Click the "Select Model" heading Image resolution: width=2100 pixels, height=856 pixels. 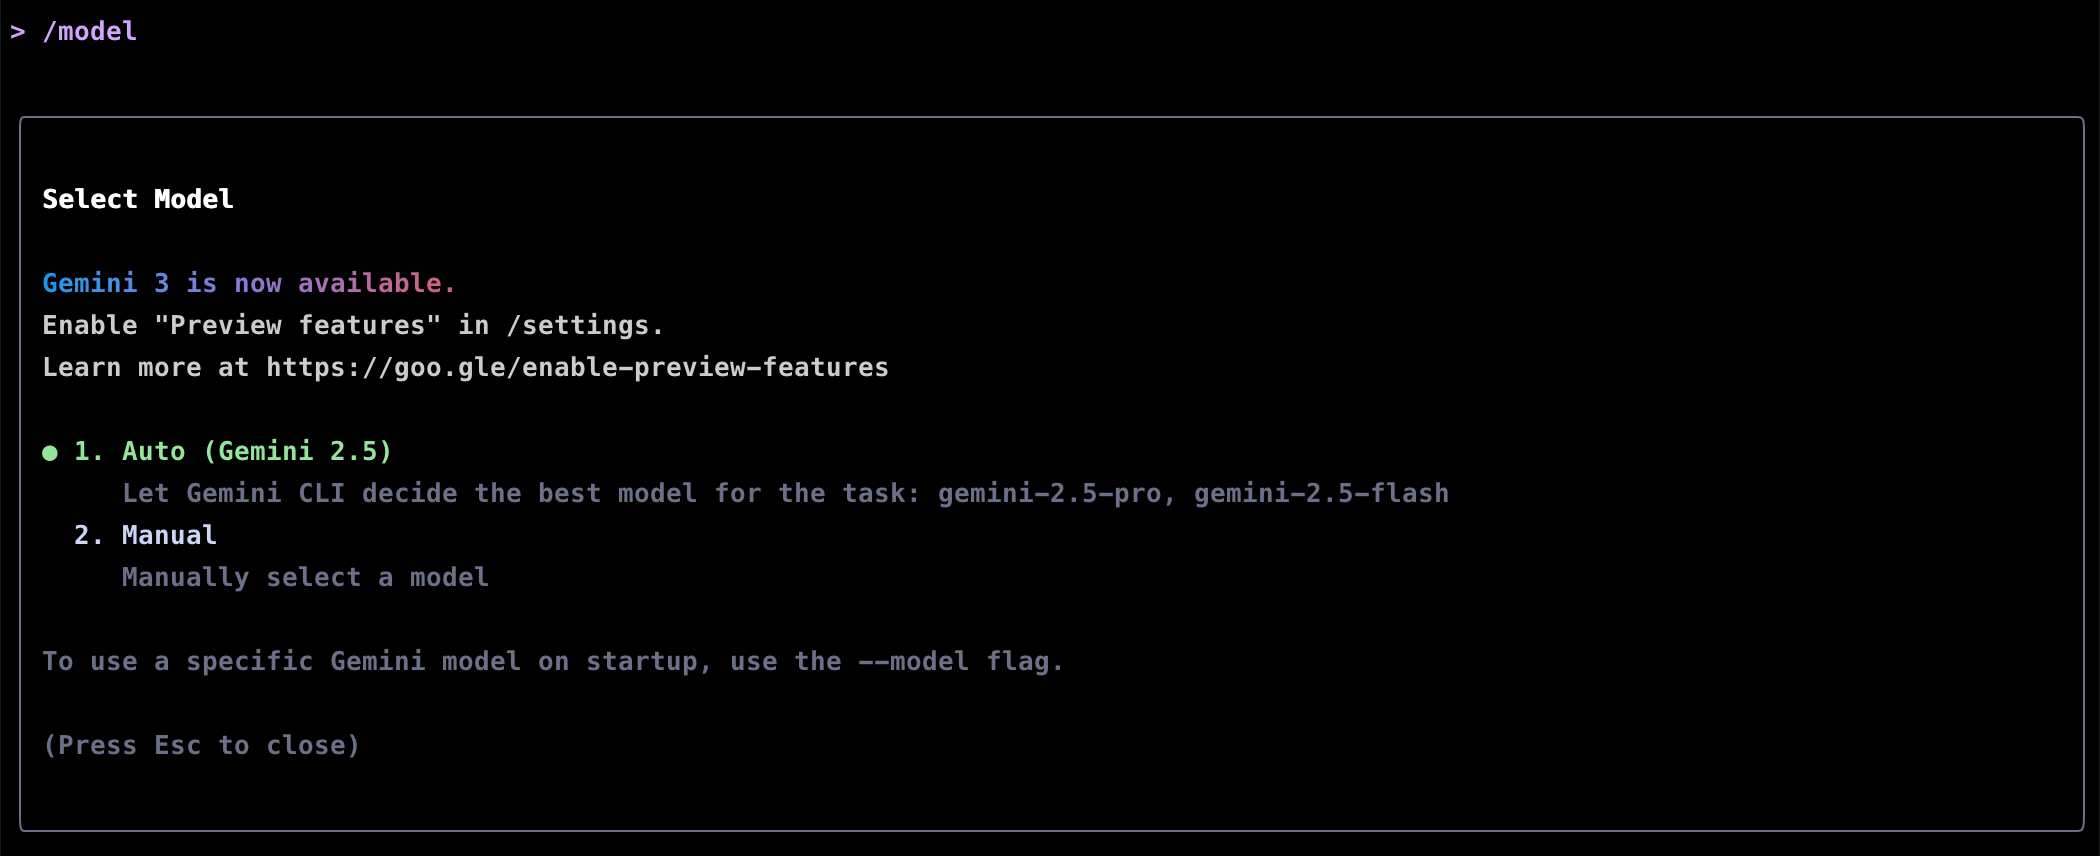(138, 199)
